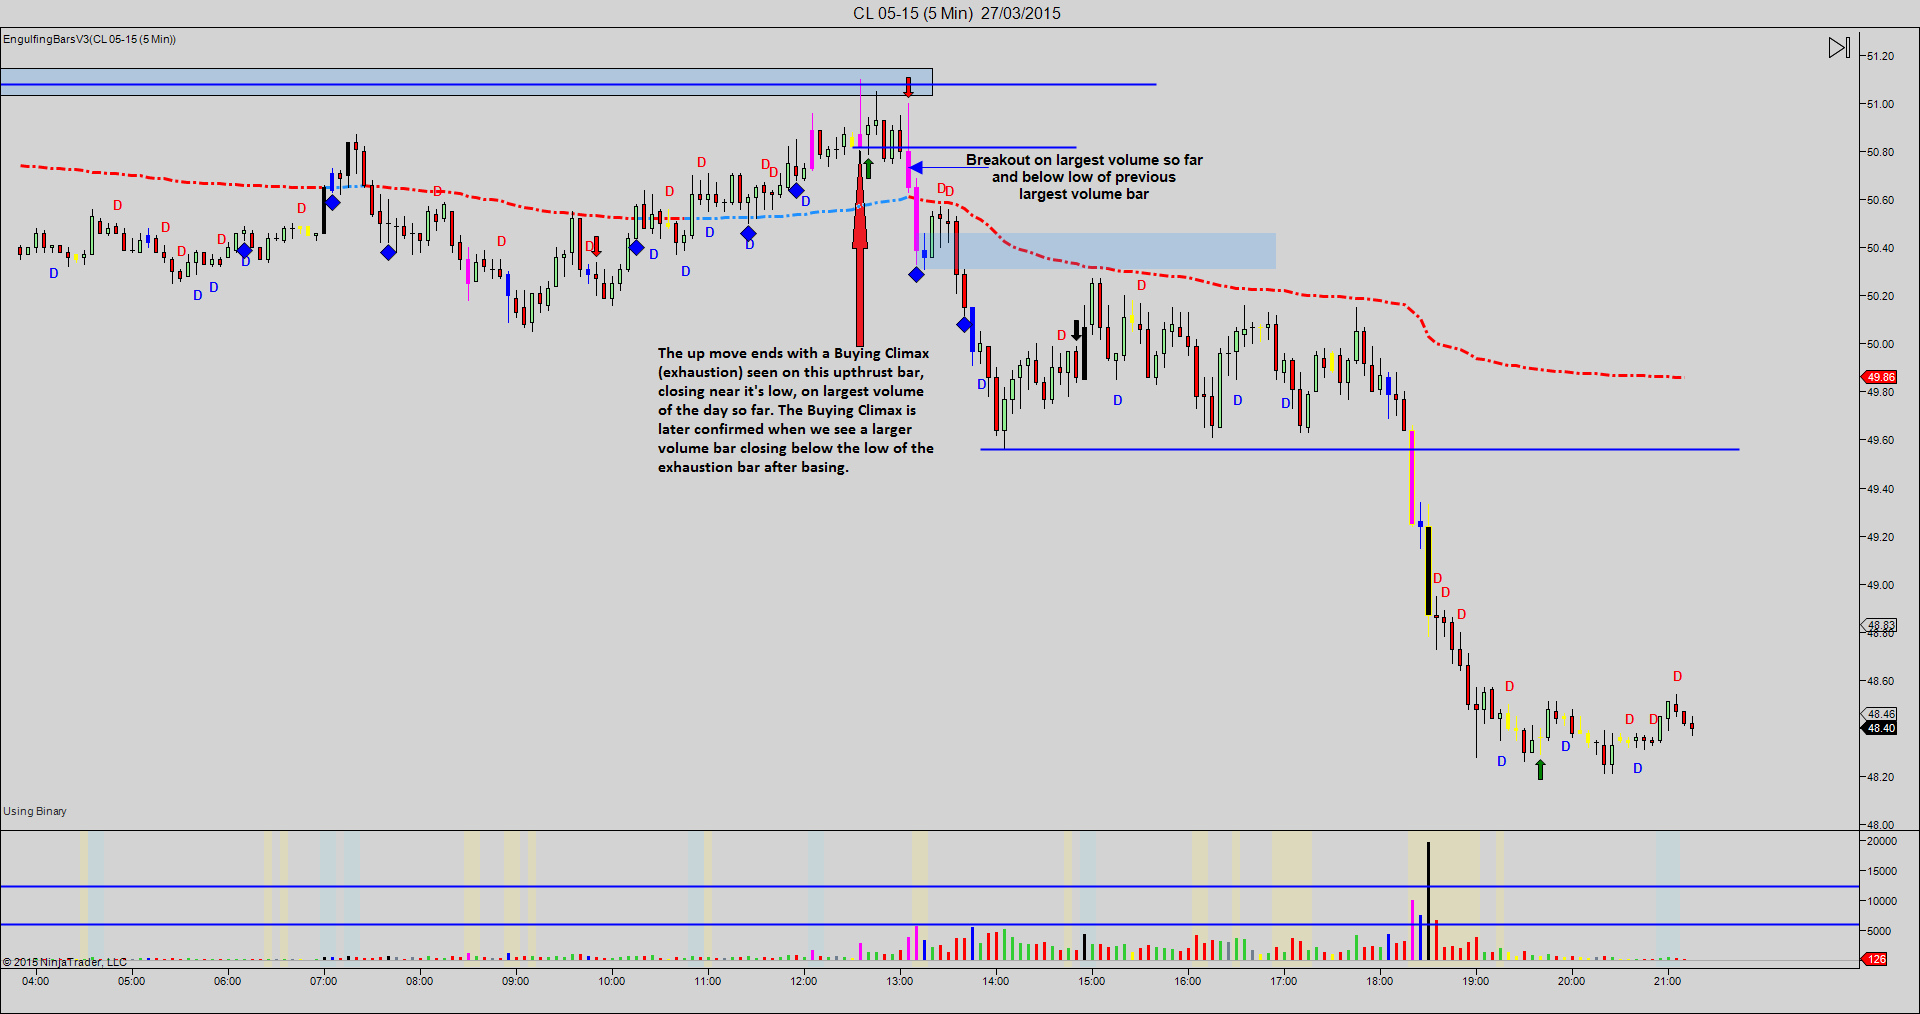
Task: Click the red 126 volume marker
Action: 1875,959
